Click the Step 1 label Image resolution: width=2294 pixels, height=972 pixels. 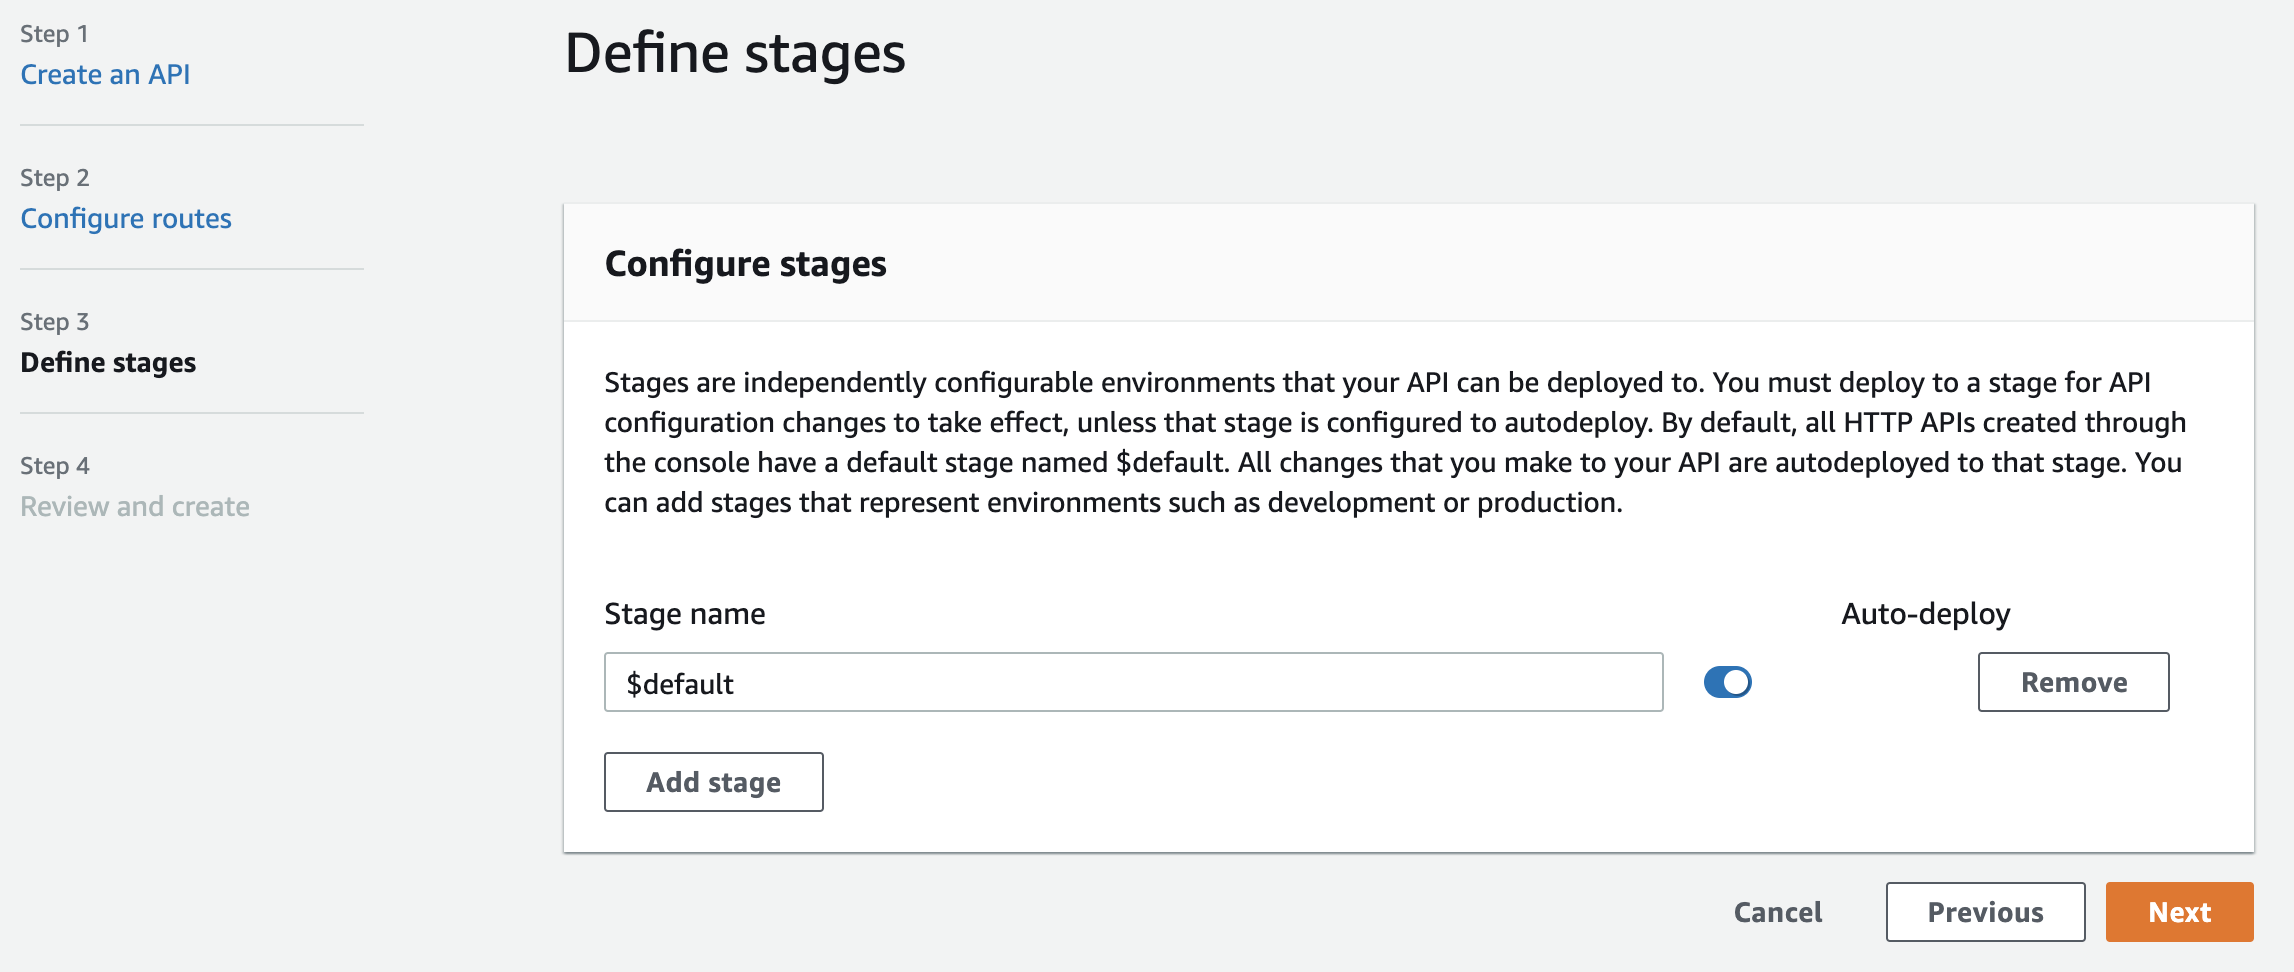pos(55,34)
